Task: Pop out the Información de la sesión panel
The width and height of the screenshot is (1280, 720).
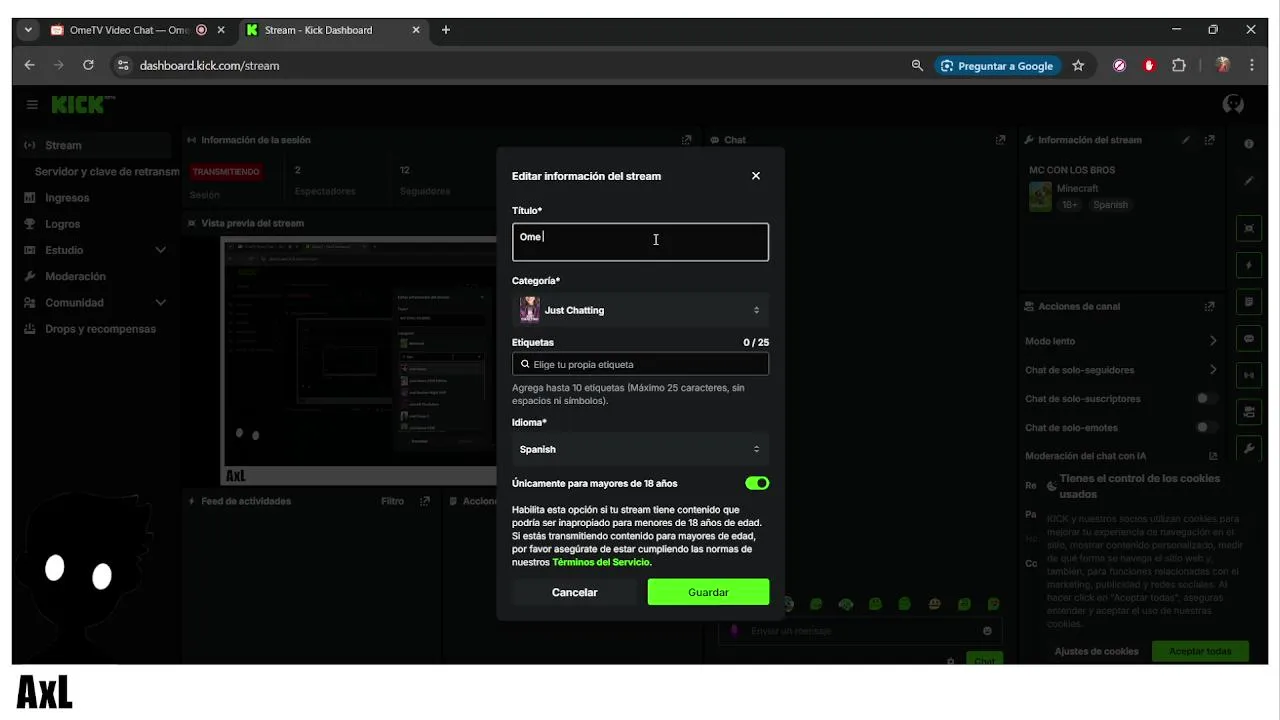Action: click(x=686, y=140)
